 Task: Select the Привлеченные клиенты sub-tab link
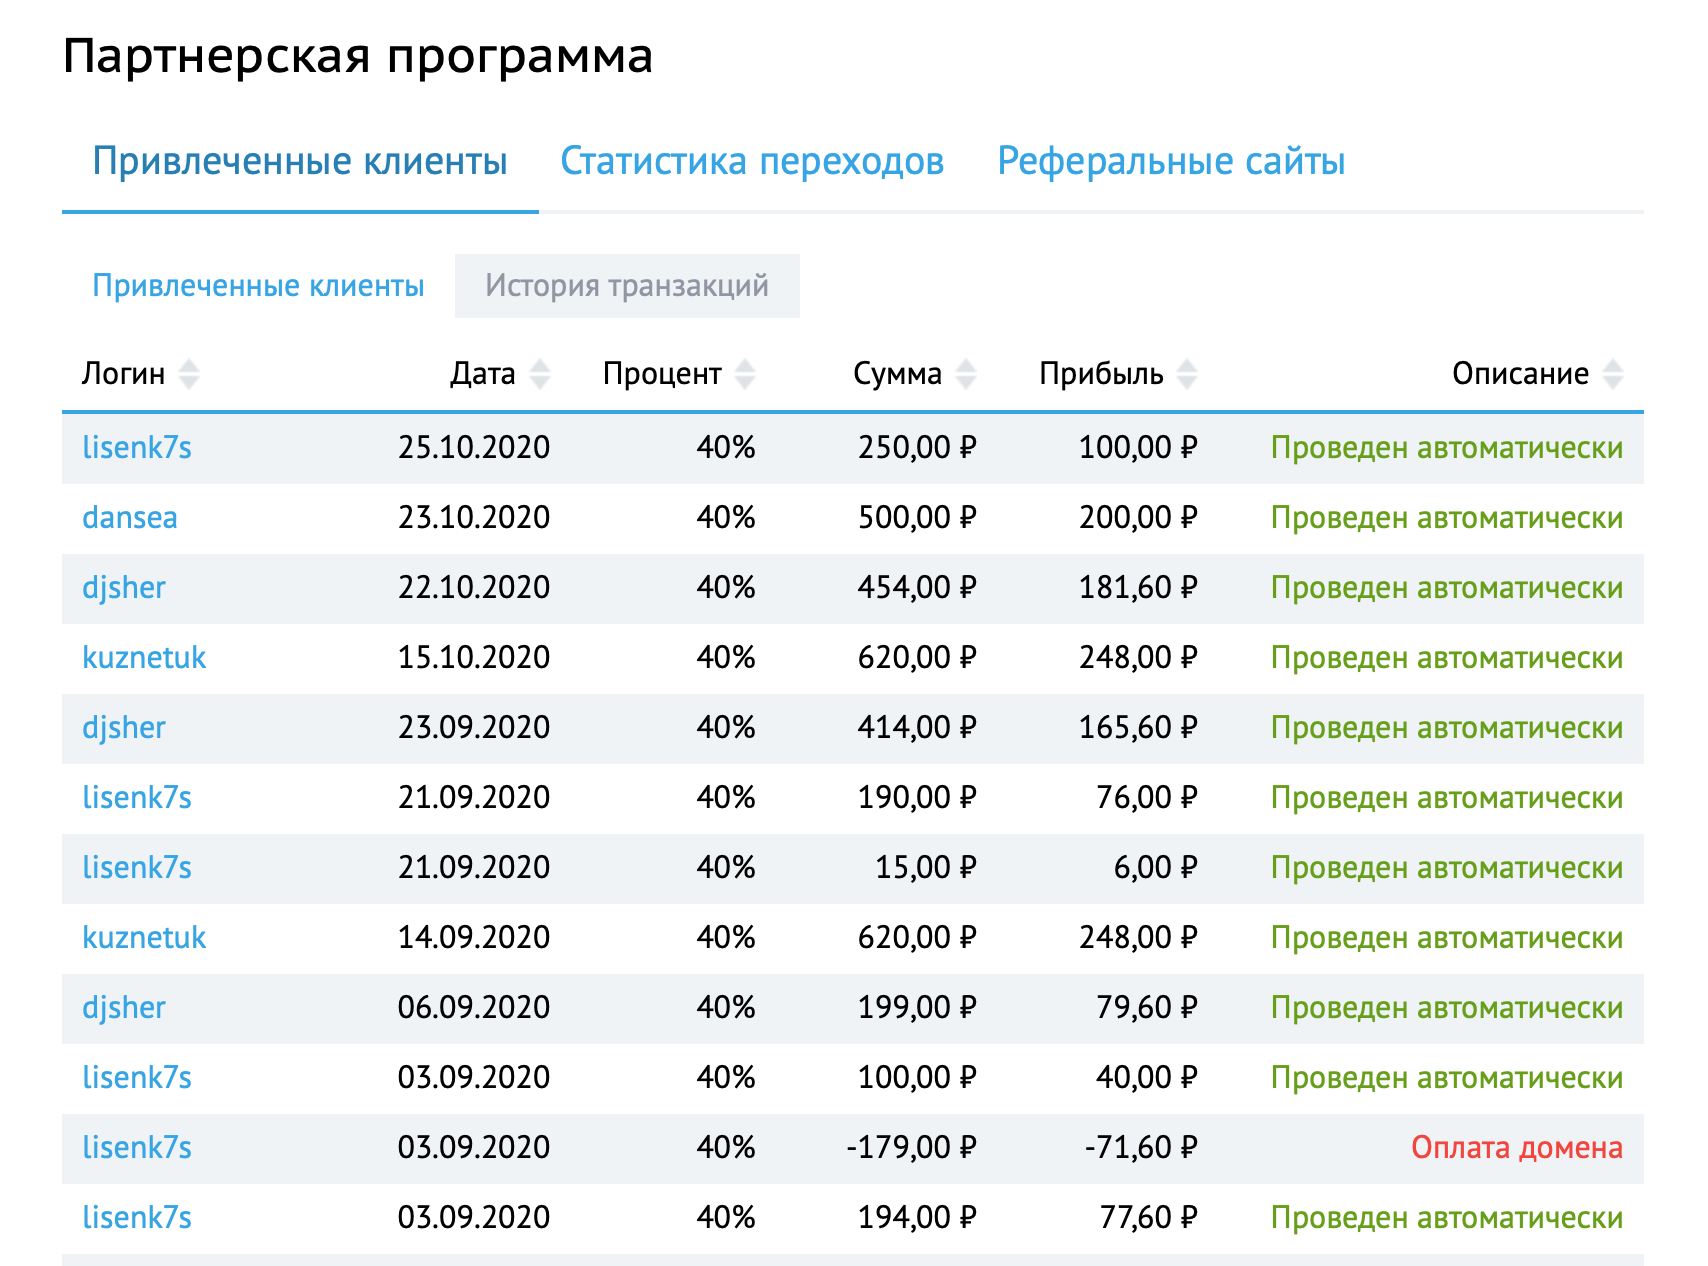[258, 286]
